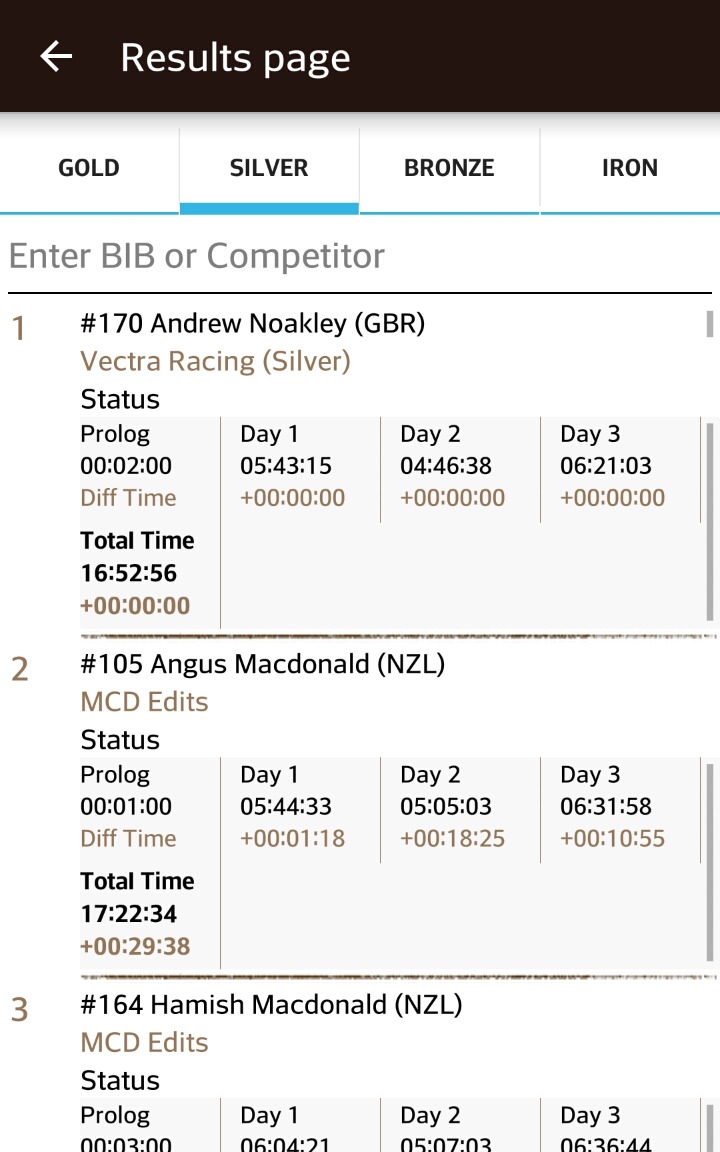Tap Andrew Noakley's Total Time 16:52:56
Viewport: 720px width, 1152px height.
(129, 573)
